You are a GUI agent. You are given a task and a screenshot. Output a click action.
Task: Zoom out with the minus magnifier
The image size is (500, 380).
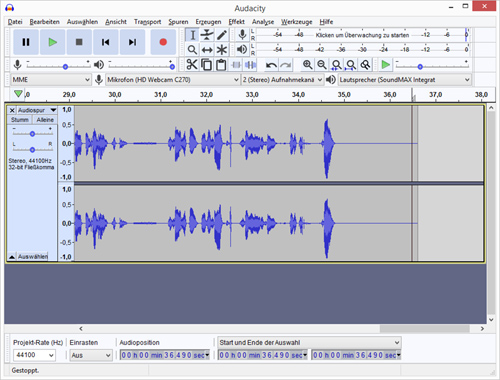(322, 65)
